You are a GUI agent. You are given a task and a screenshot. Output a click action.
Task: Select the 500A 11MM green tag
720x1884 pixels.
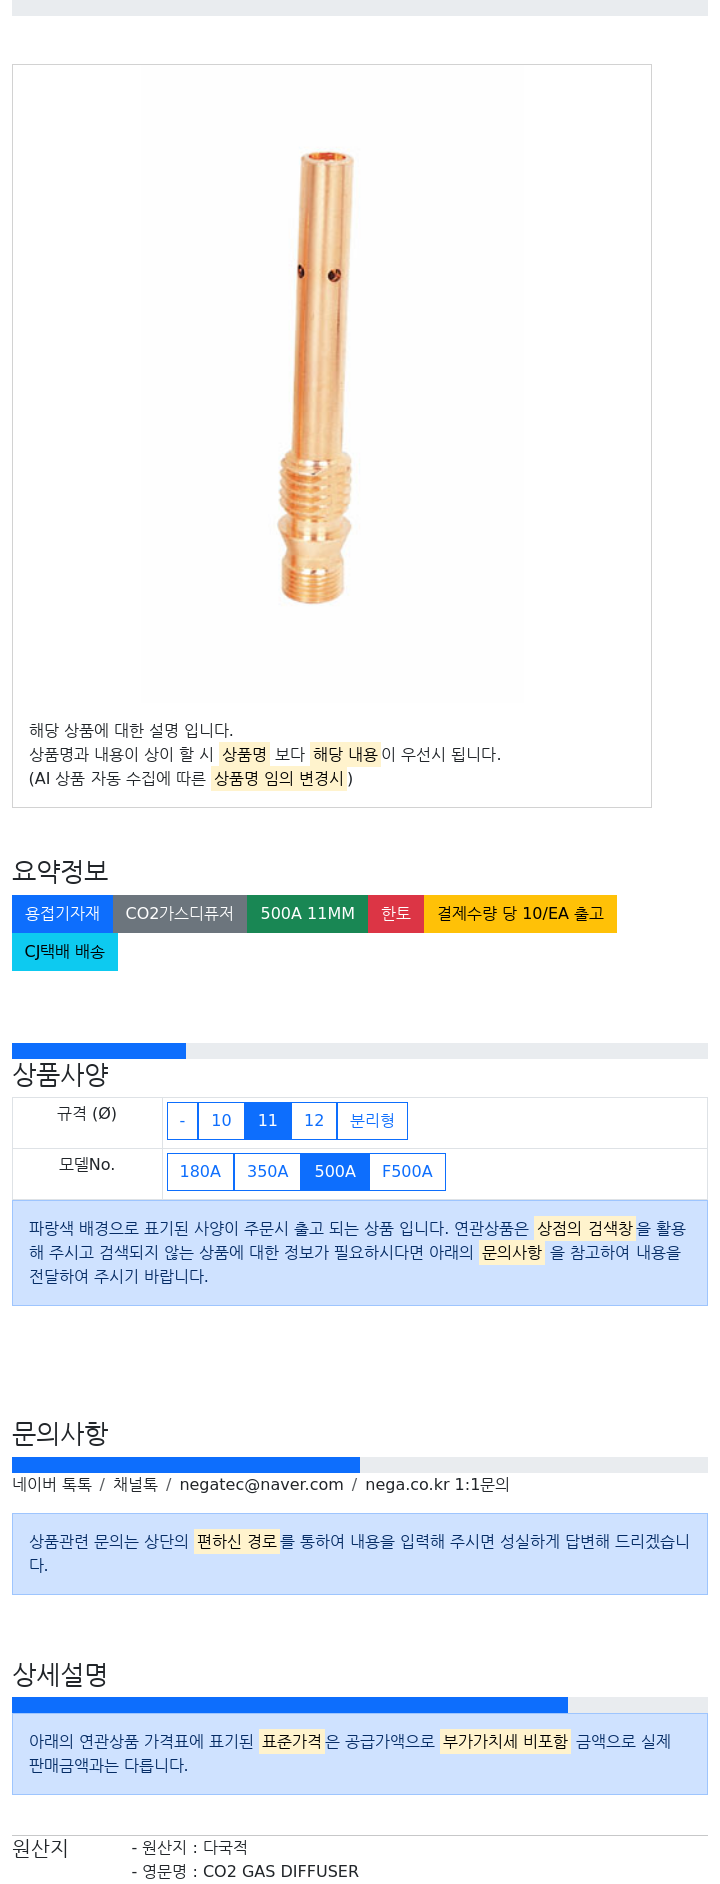[307, 914]
